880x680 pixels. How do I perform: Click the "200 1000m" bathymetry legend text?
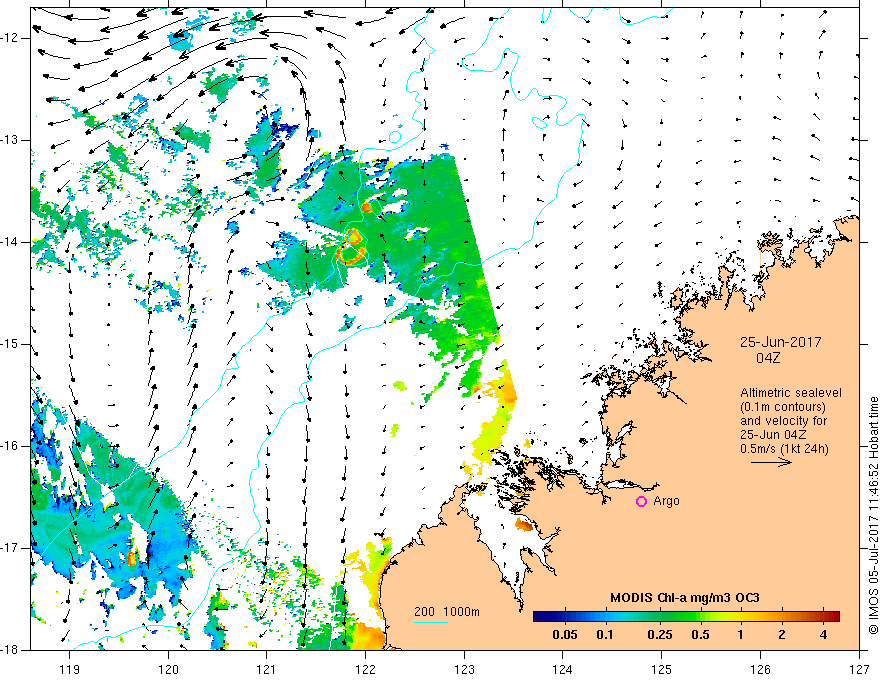pos(447,612)
